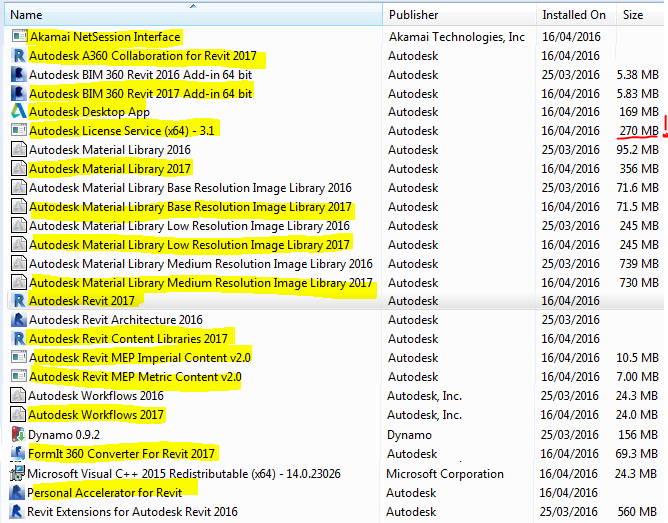The height and width of the screenshot is (523, 668).
Task: Select Microsoft Visual C++ 2015 Redistributable entry
Action: tap(184, 474)
